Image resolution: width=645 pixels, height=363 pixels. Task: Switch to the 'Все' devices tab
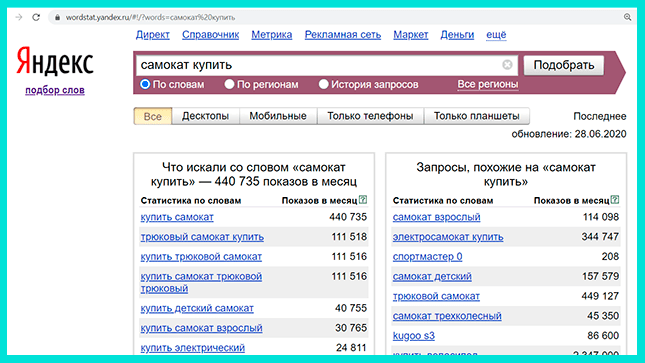[153, 116]
